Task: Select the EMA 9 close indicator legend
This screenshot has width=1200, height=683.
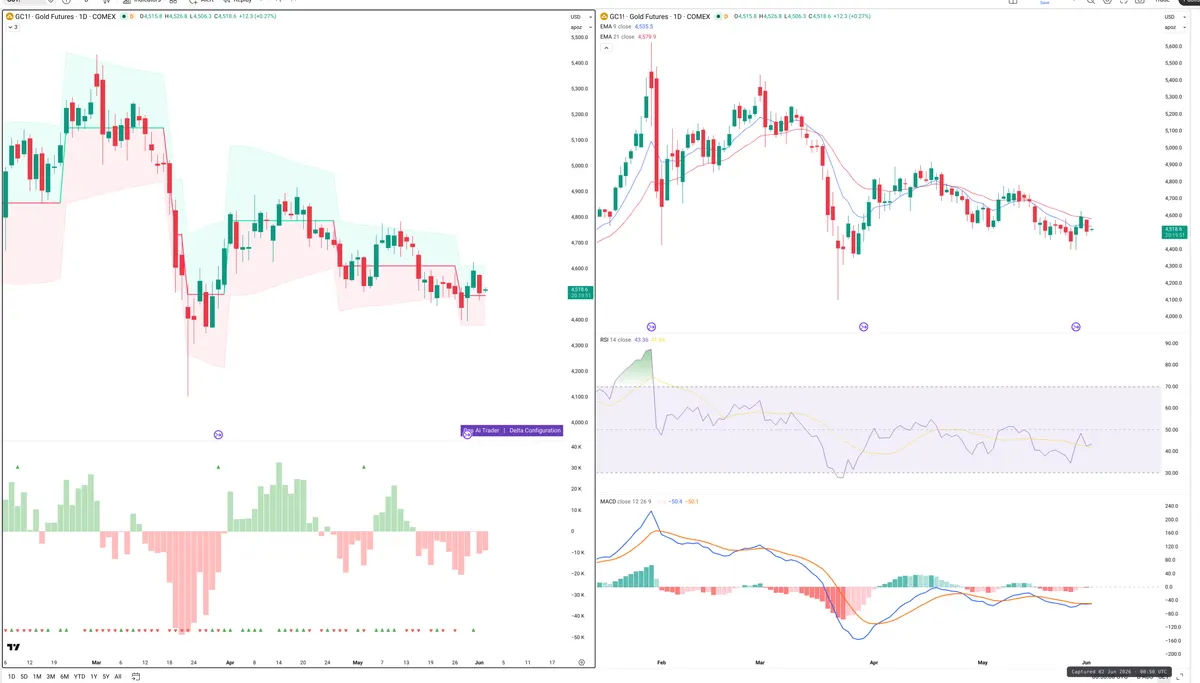Action: click(x=618, y=27)
